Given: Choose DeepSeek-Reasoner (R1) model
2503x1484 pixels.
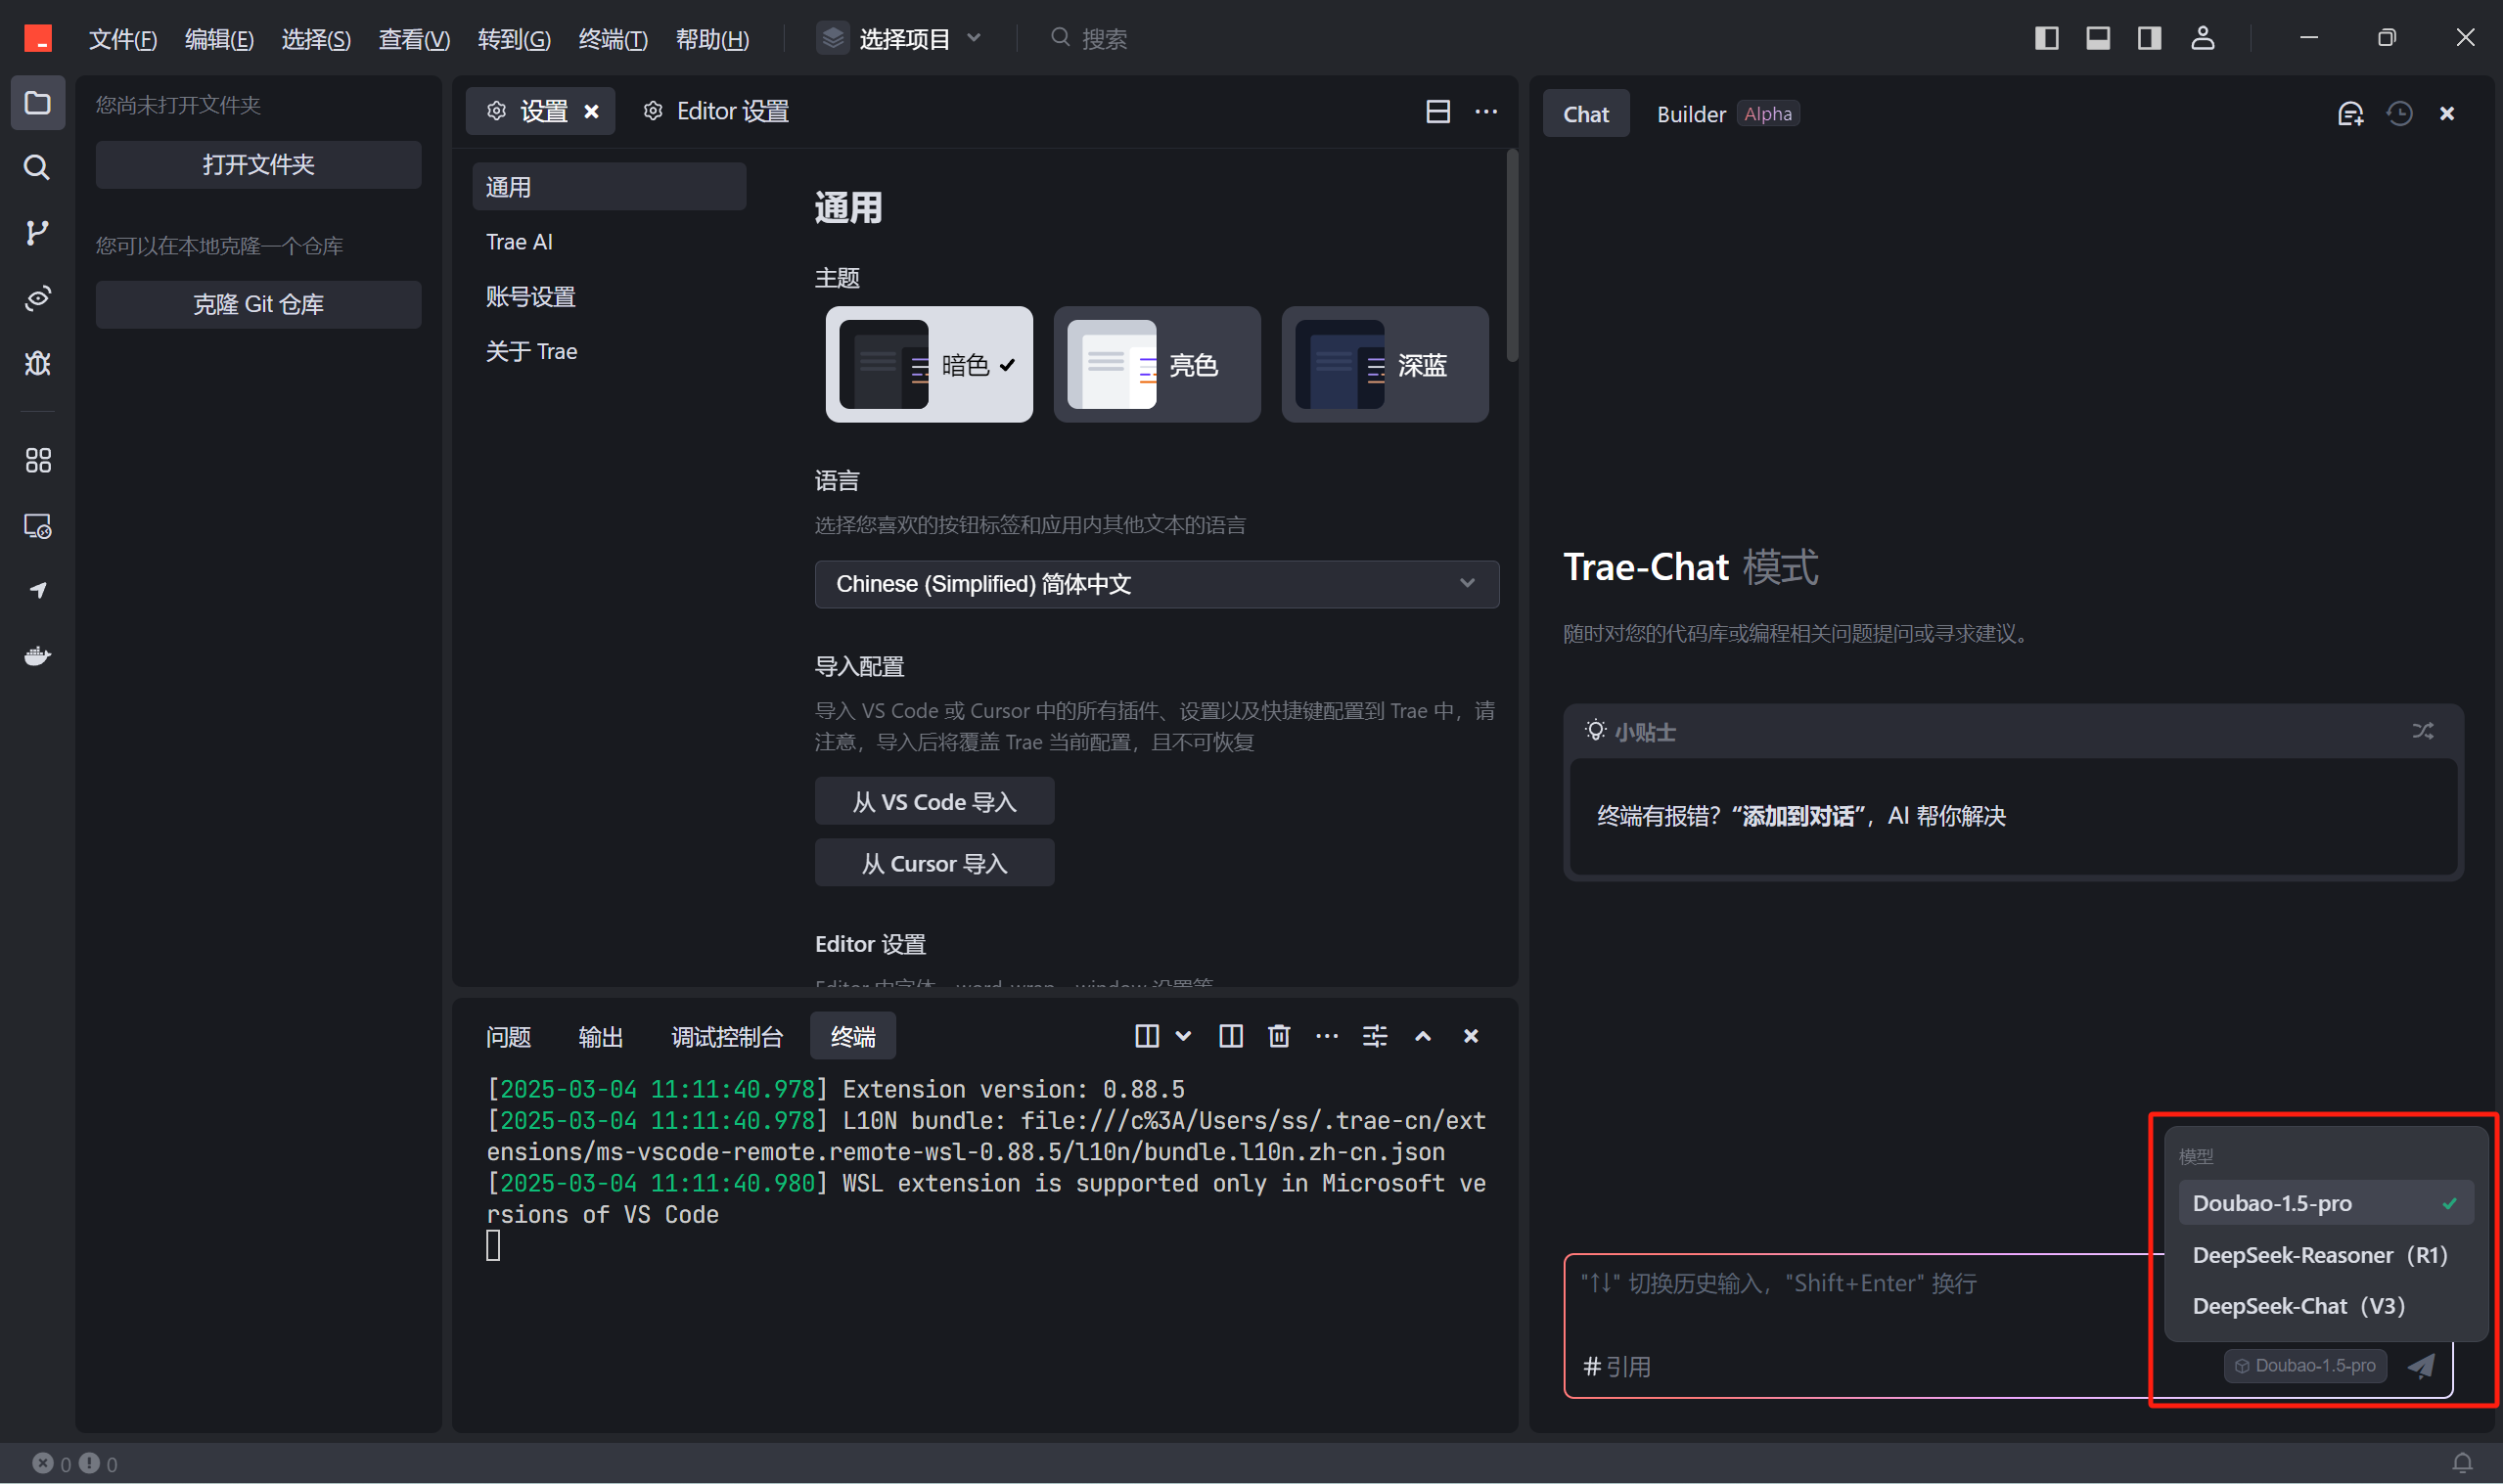Looking at the screenshot, I should (x=2319, y=1255).
